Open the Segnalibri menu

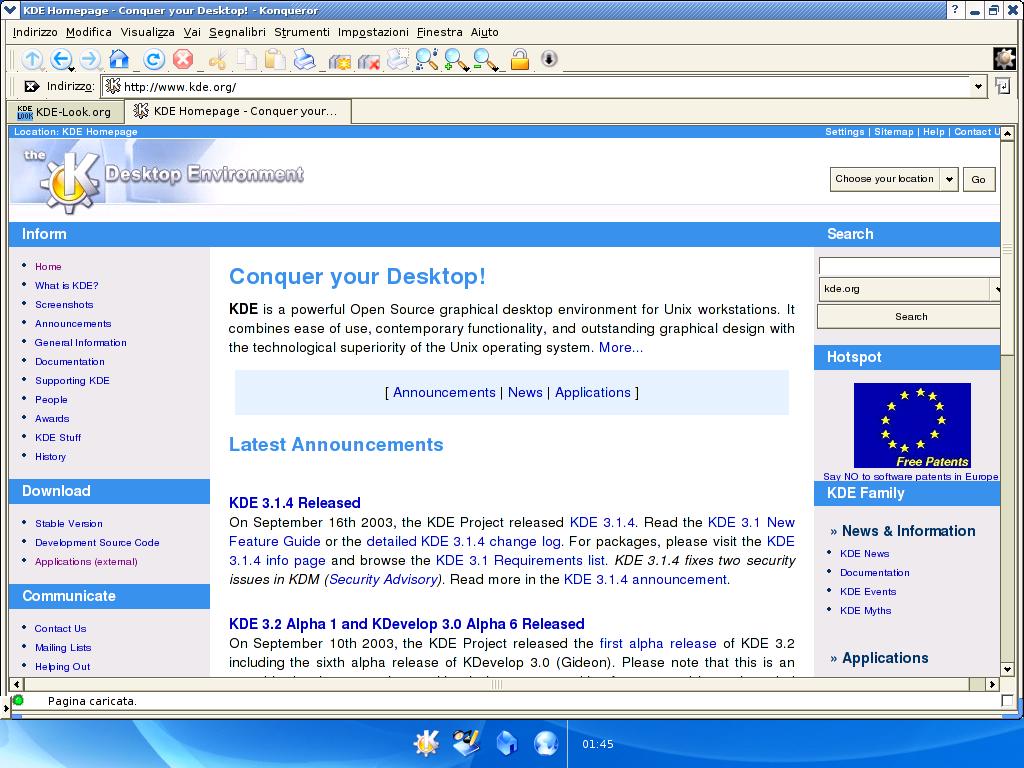(237, 32)
